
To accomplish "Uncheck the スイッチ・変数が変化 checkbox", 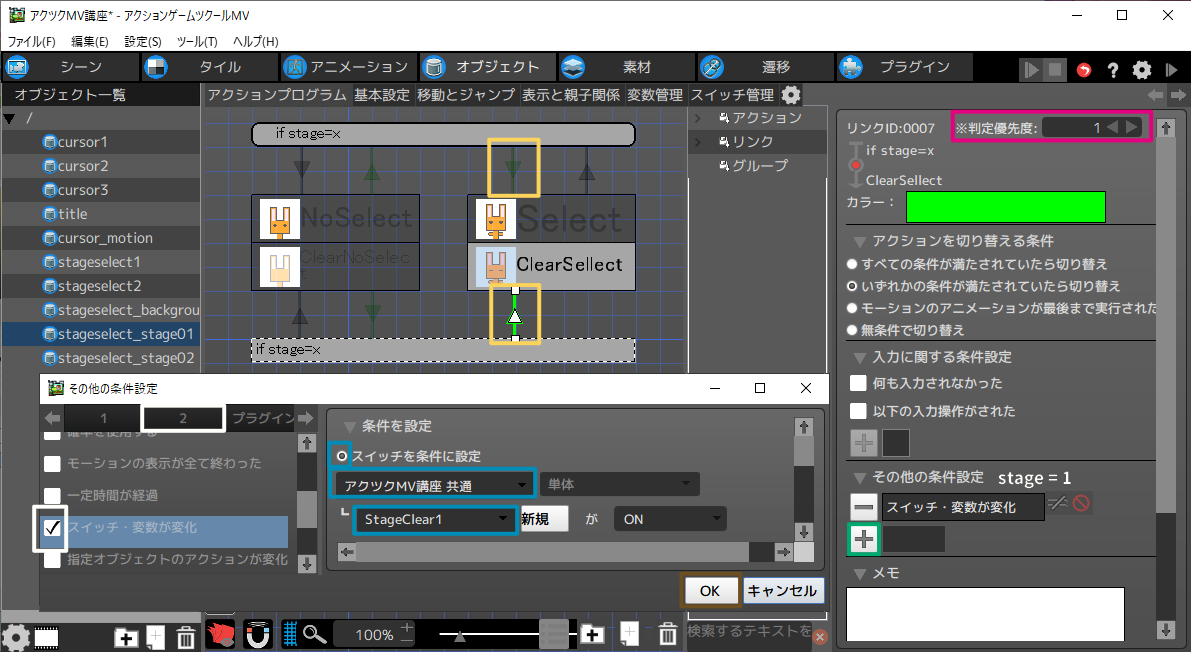I will click(x=53, y=527).
